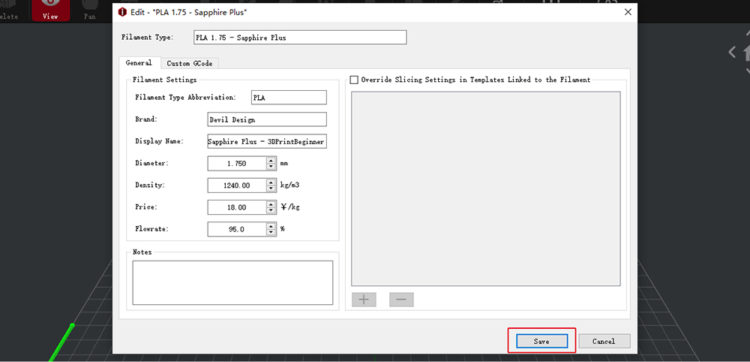Decrease Flowrate with down arrow
The image size is (750, 362).
(272, 232)
